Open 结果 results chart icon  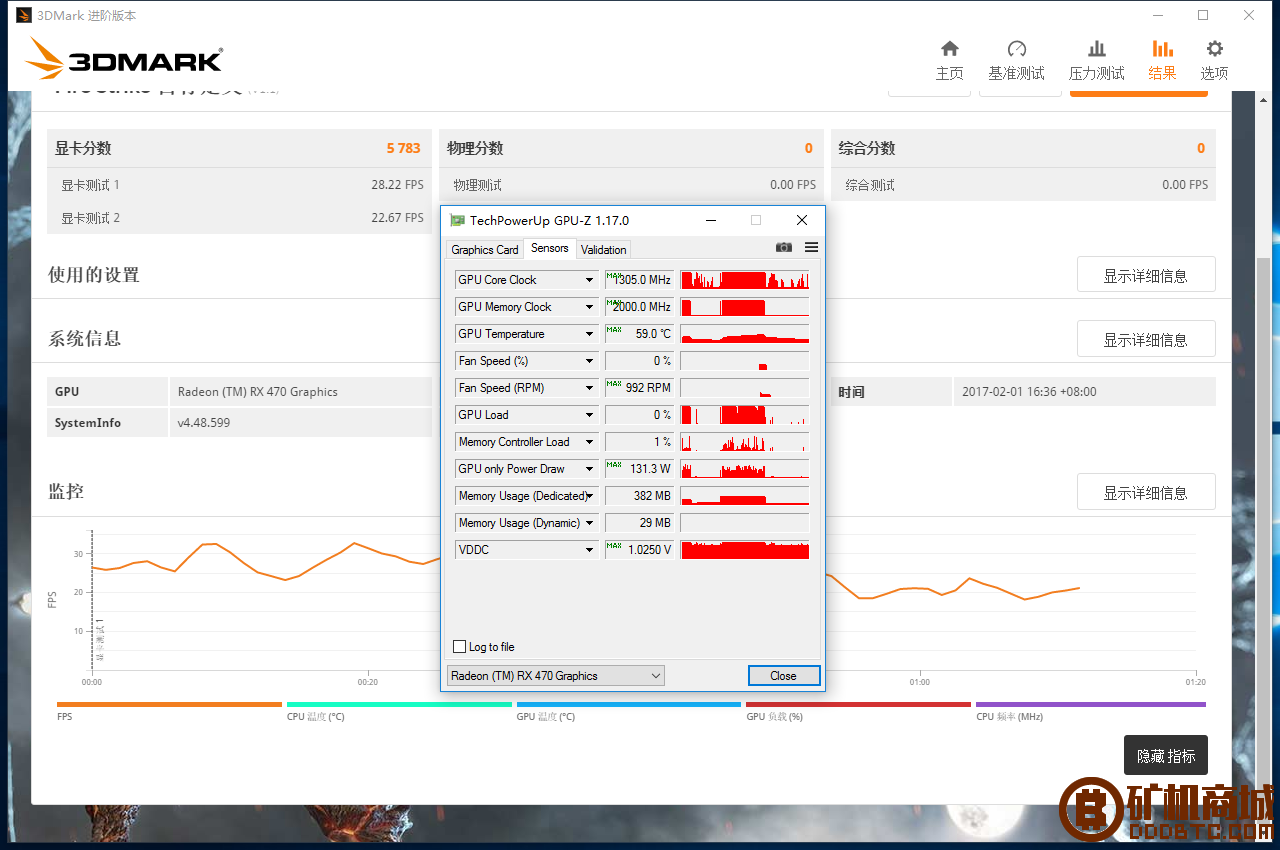[1162, 49]
